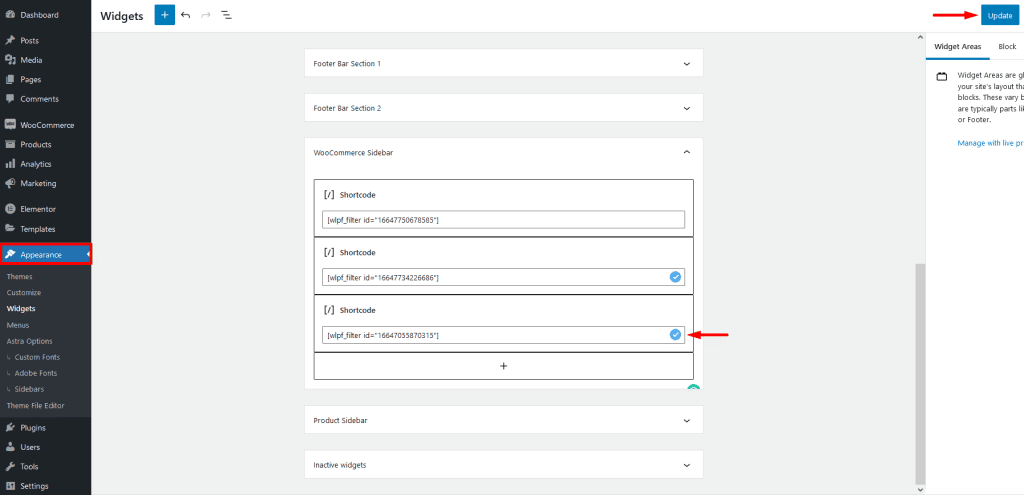Switch to the Block tab
Screen dimensions: 1024x495
coord(1006,47)
